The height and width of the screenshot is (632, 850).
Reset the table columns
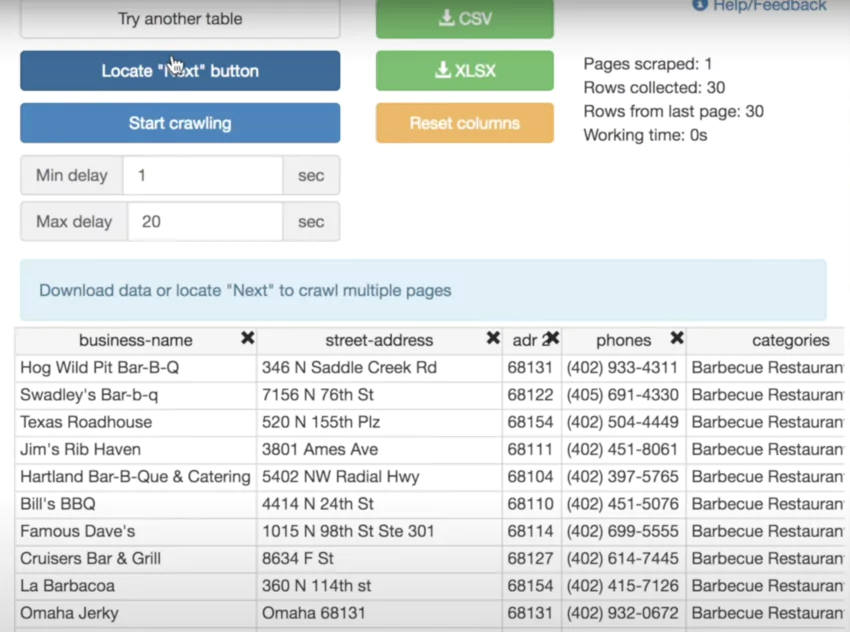click(x=464, y=122)
